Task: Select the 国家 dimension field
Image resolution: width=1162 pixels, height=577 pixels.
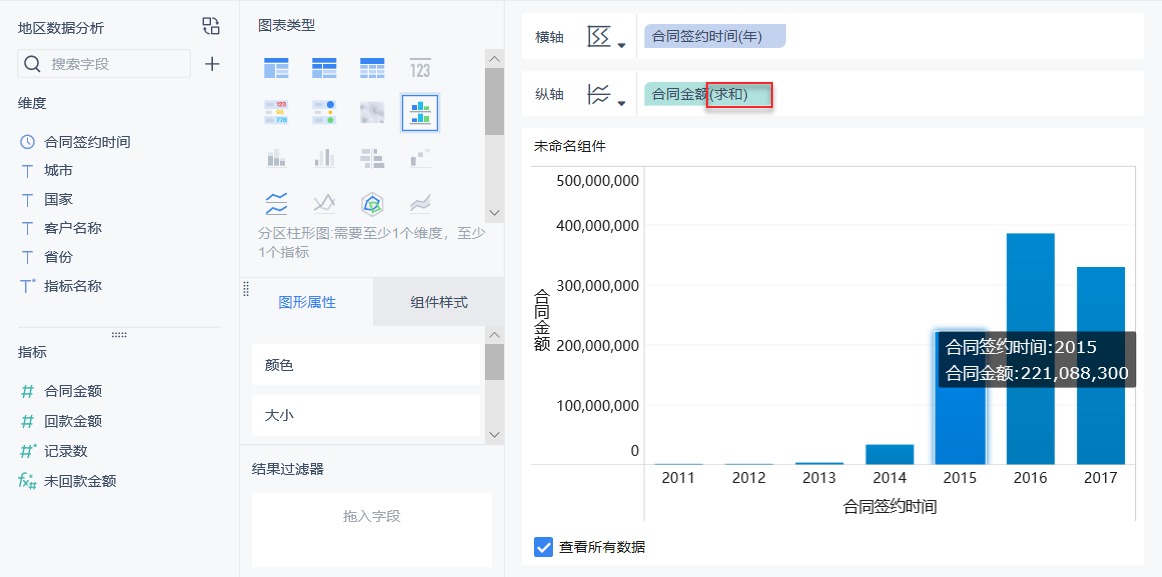Action: click(58, 199)
